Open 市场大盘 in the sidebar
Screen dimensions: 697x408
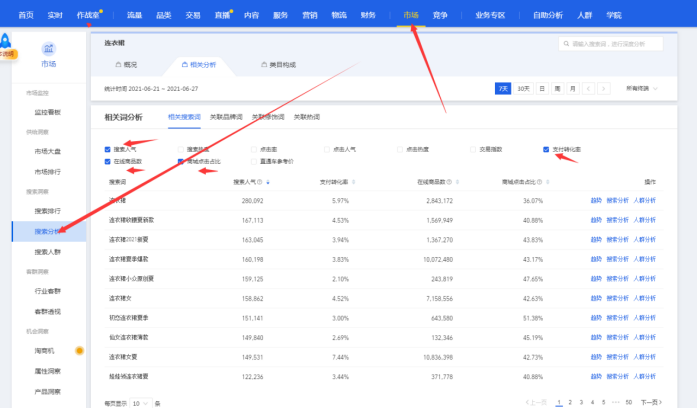[48, 151]
